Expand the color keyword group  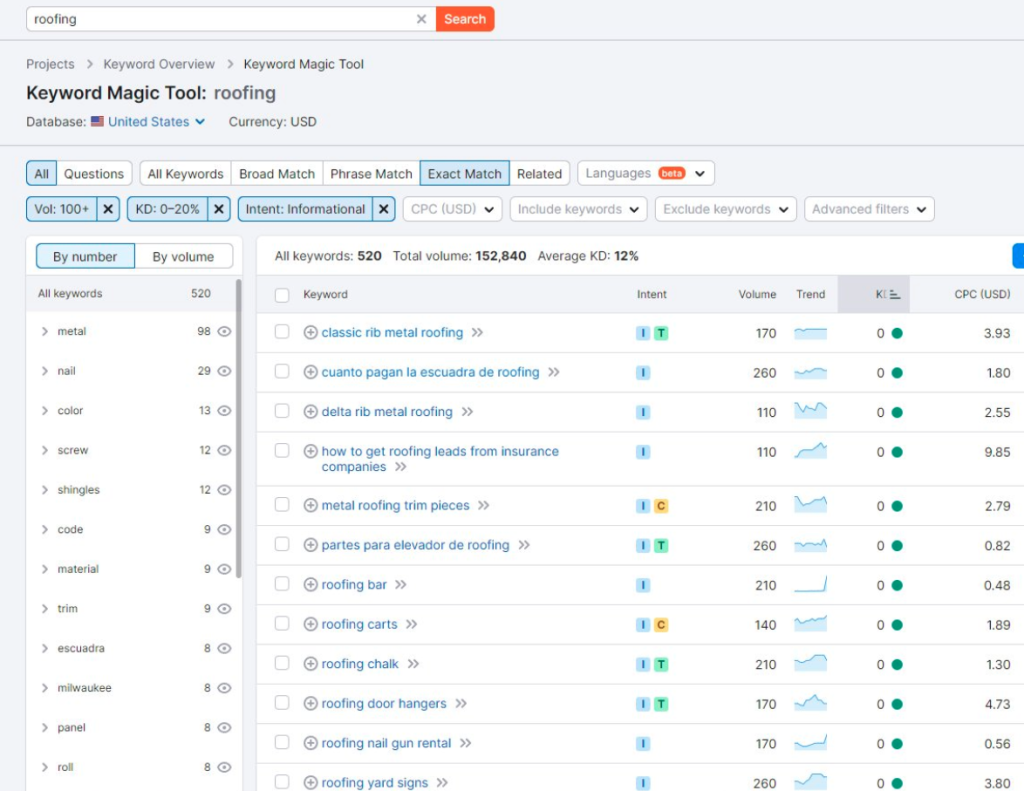click(45, 411)
